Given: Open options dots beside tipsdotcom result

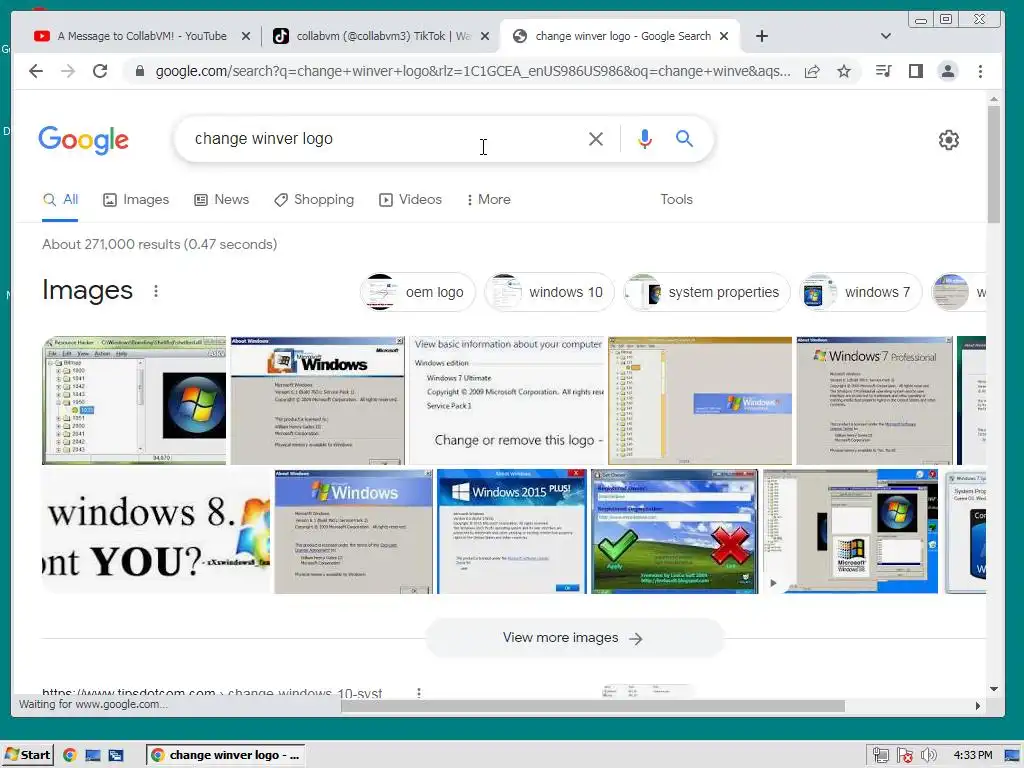Looking at the screenshot, I should pos(419,692).
